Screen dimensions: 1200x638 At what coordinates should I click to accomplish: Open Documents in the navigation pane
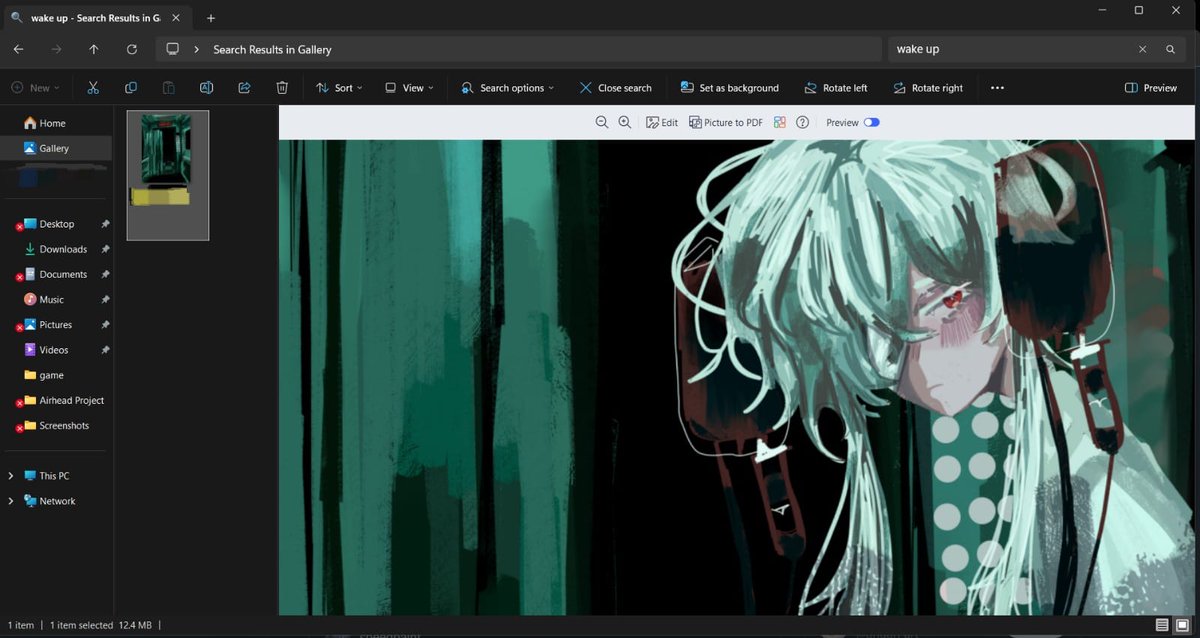pyautogui.click(x=57, y=274)
